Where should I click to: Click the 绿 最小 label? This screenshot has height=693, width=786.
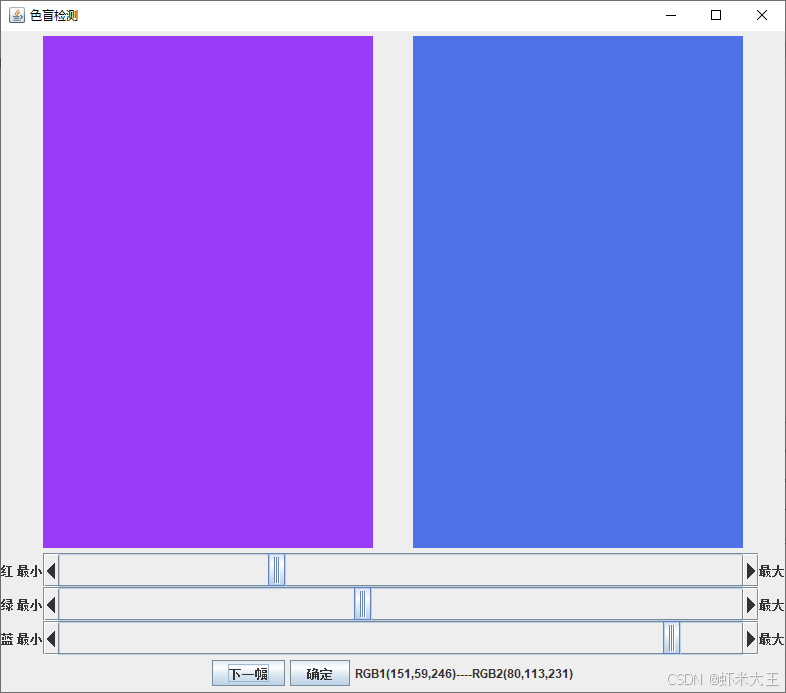[21, 605]
